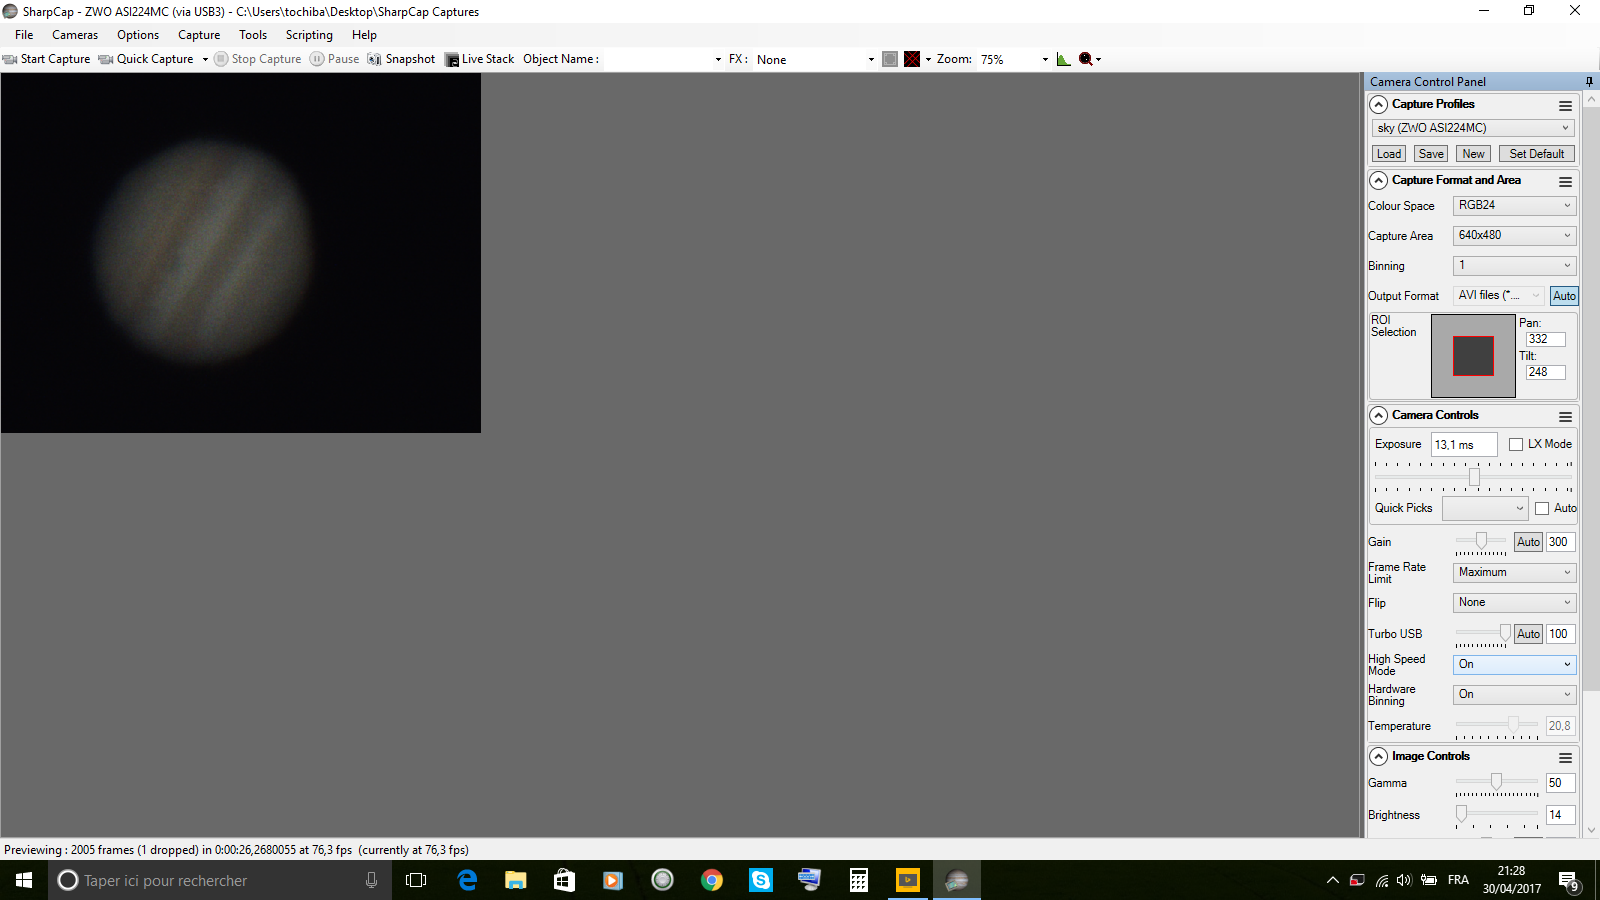Image resolution: width=1600 pixels, height=900 pixels.
Task: Open the Scripting menu
Action: pos(309,35)
